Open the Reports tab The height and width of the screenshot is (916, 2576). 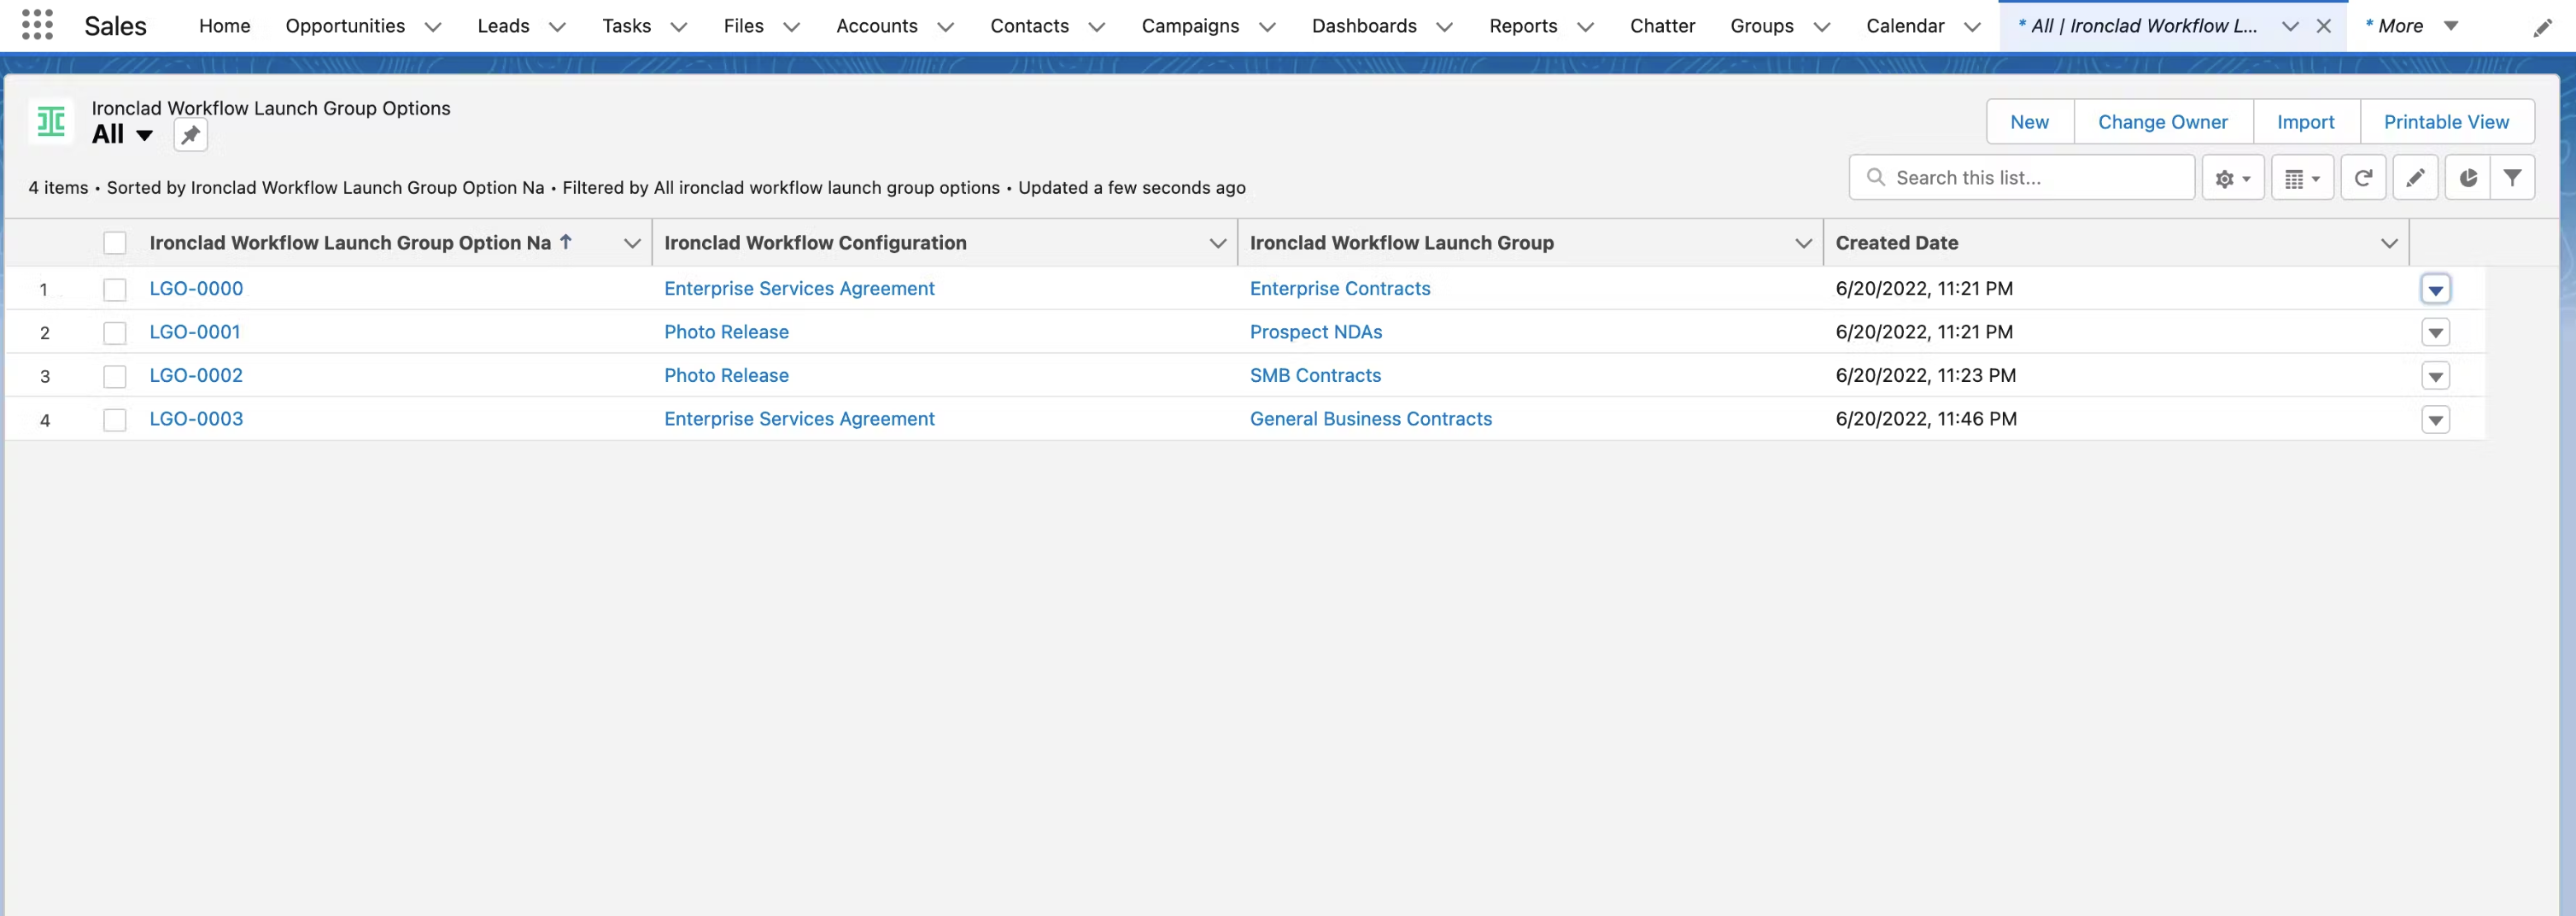[x=1523, y=26]
